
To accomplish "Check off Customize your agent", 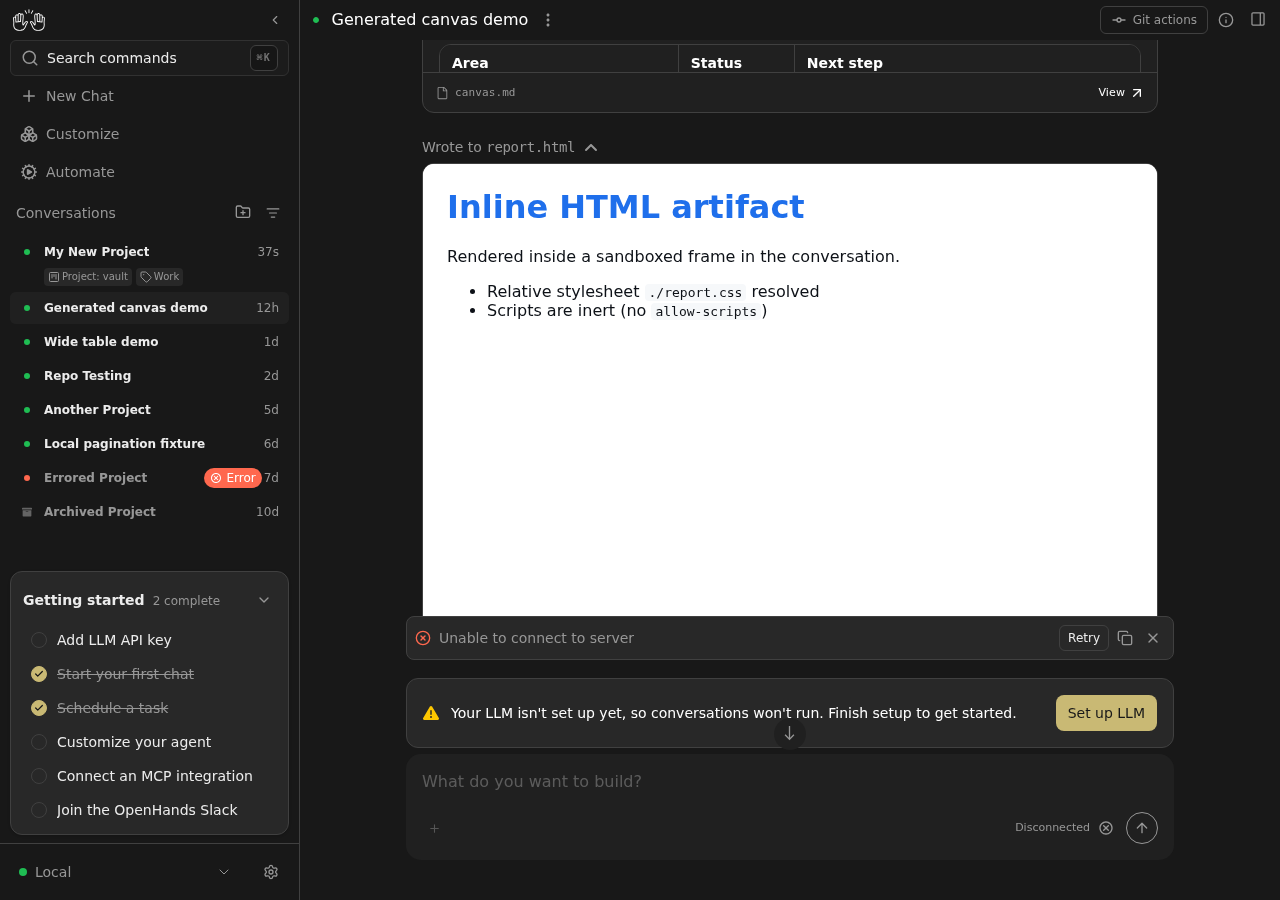I will click(x=39, y=742).
